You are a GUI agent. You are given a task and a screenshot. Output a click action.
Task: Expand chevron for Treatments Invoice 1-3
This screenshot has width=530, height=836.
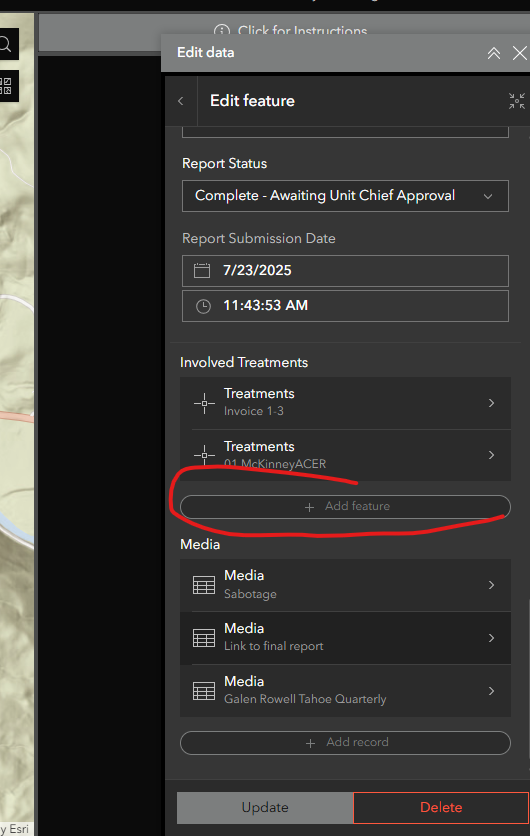(x=492, y=403)
